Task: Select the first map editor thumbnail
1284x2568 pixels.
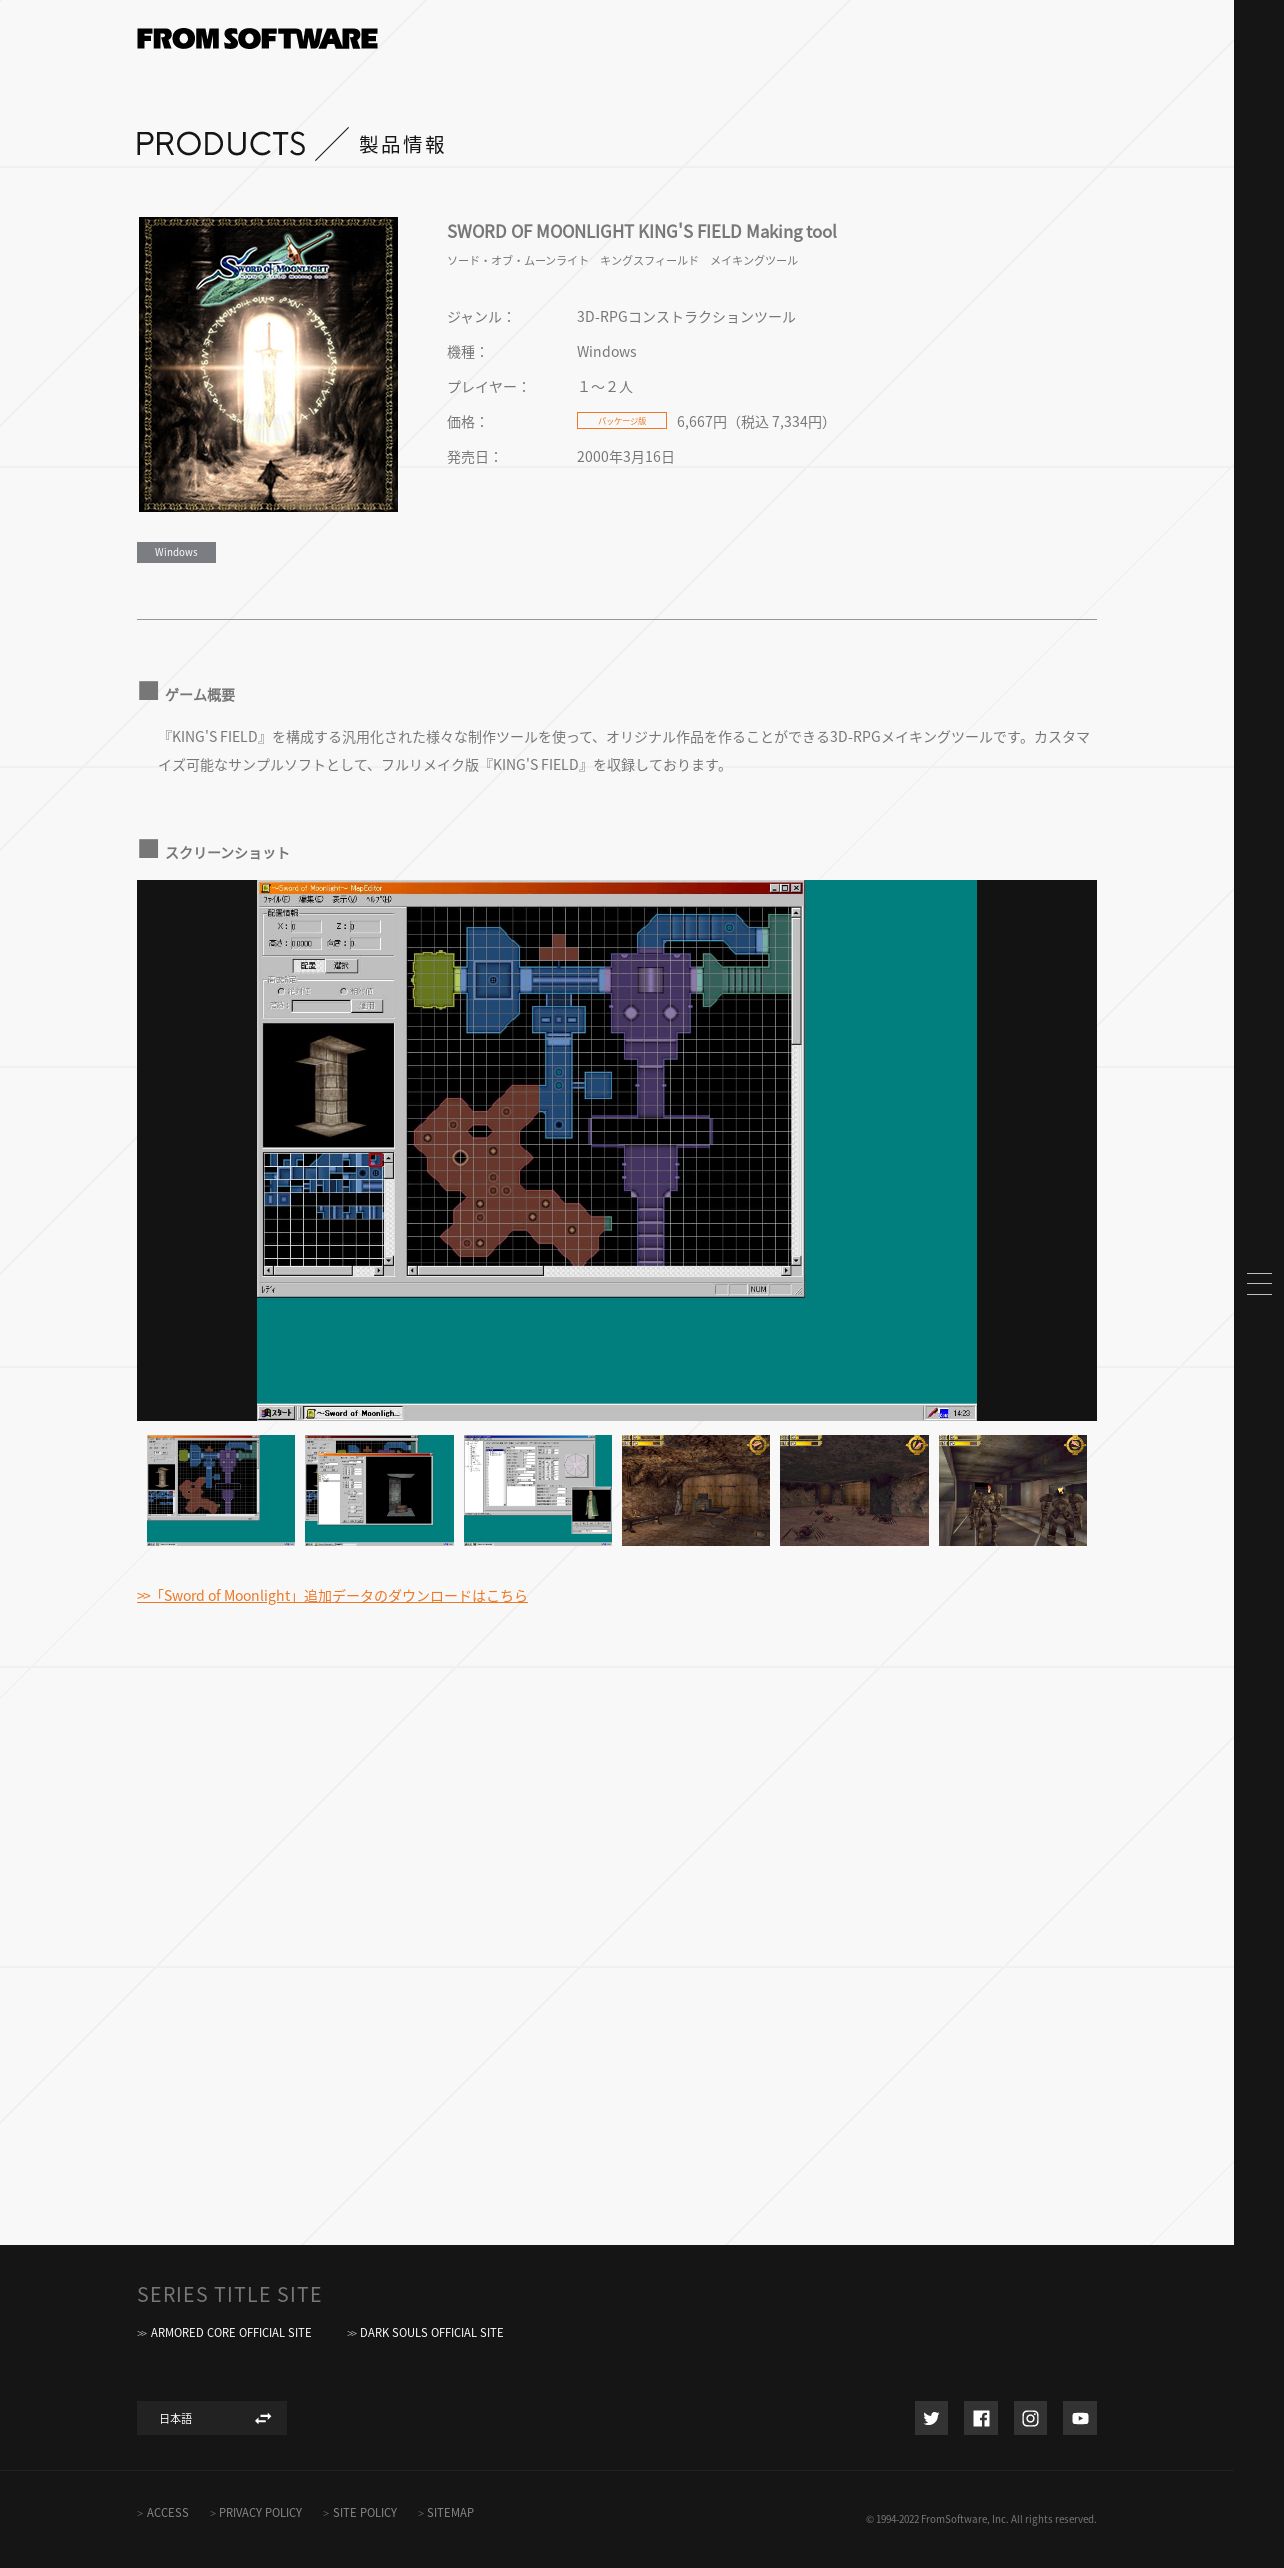Action: 221,1490
